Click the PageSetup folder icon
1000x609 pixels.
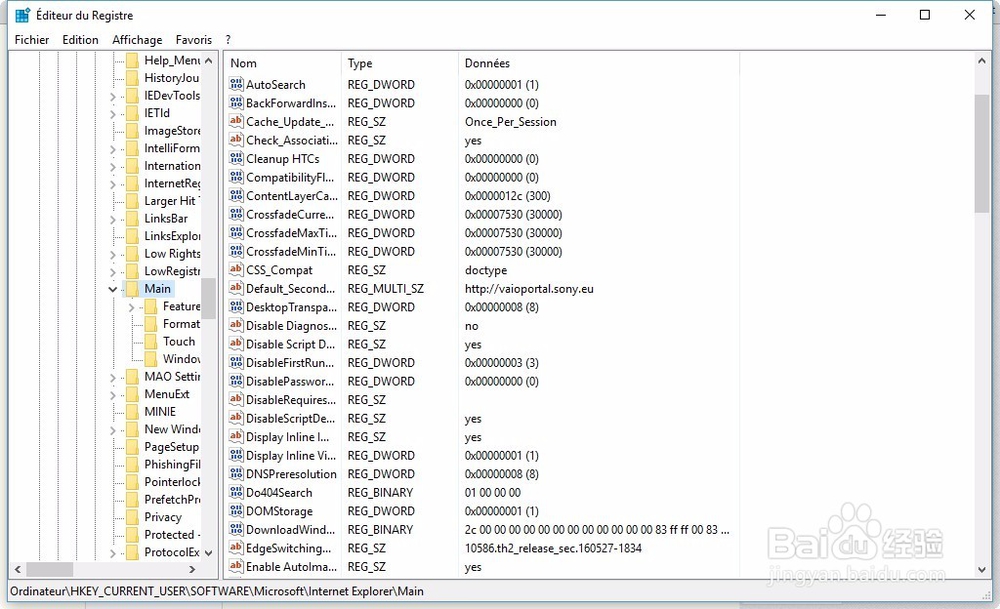pos(132,447)
